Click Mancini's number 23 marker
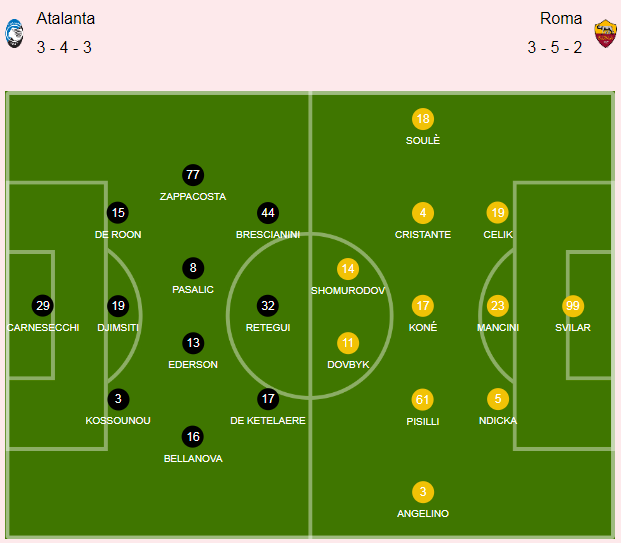The height and width of the screenshot is (543, 621). click(498, 306)
